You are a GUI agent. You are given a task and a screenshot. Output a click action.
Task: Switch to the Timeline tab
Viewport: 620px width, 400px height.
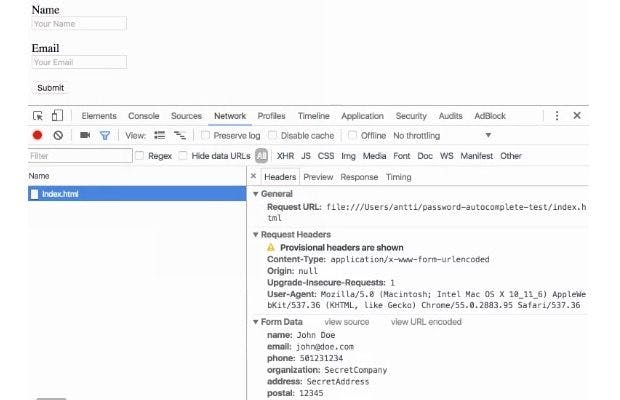click(314, 116)
